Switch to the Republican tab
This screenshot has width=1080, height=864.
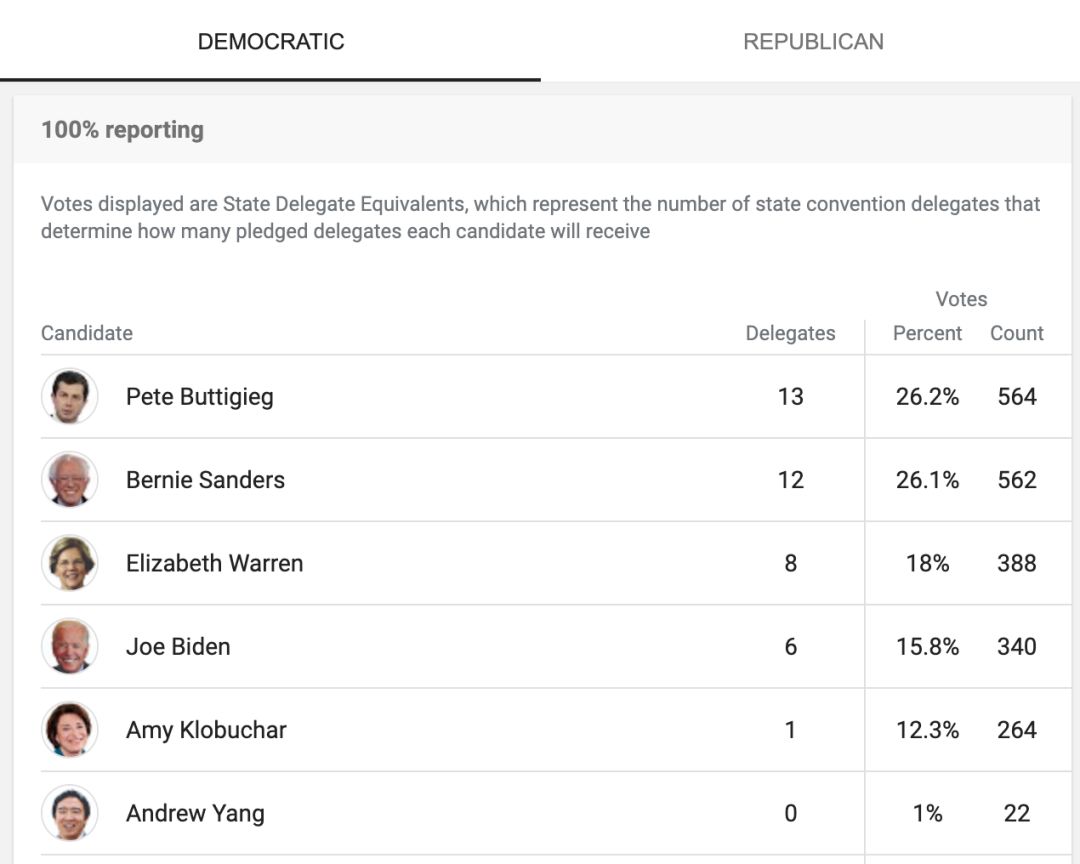tap(813, 41)
